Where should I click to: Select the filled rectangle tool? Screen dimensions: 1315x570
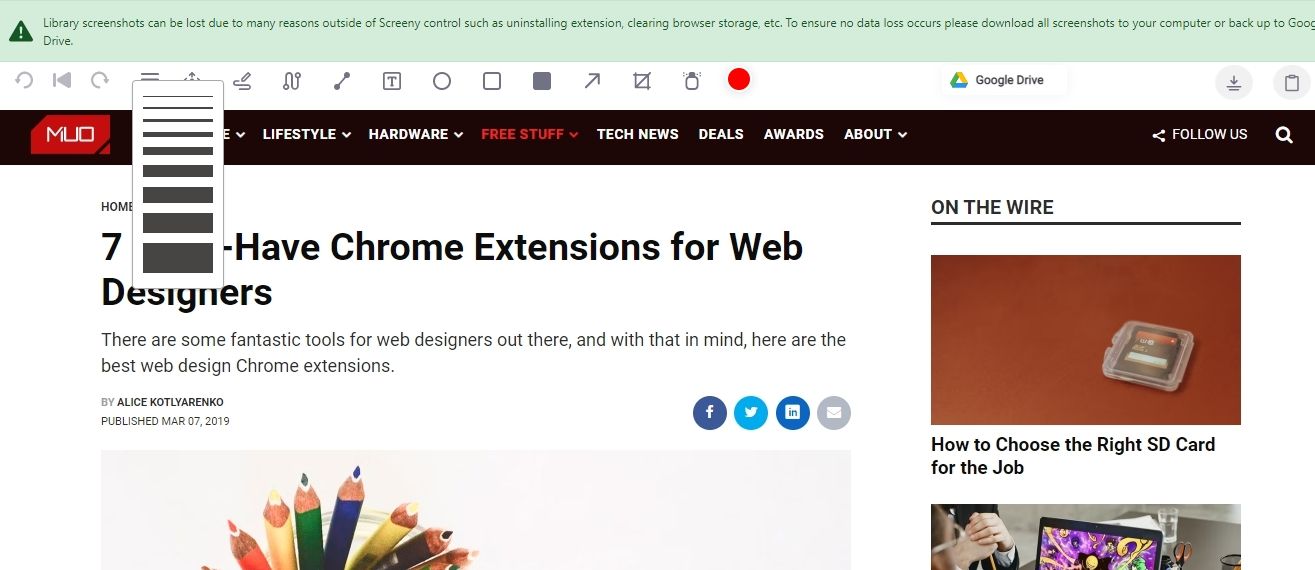542,81
